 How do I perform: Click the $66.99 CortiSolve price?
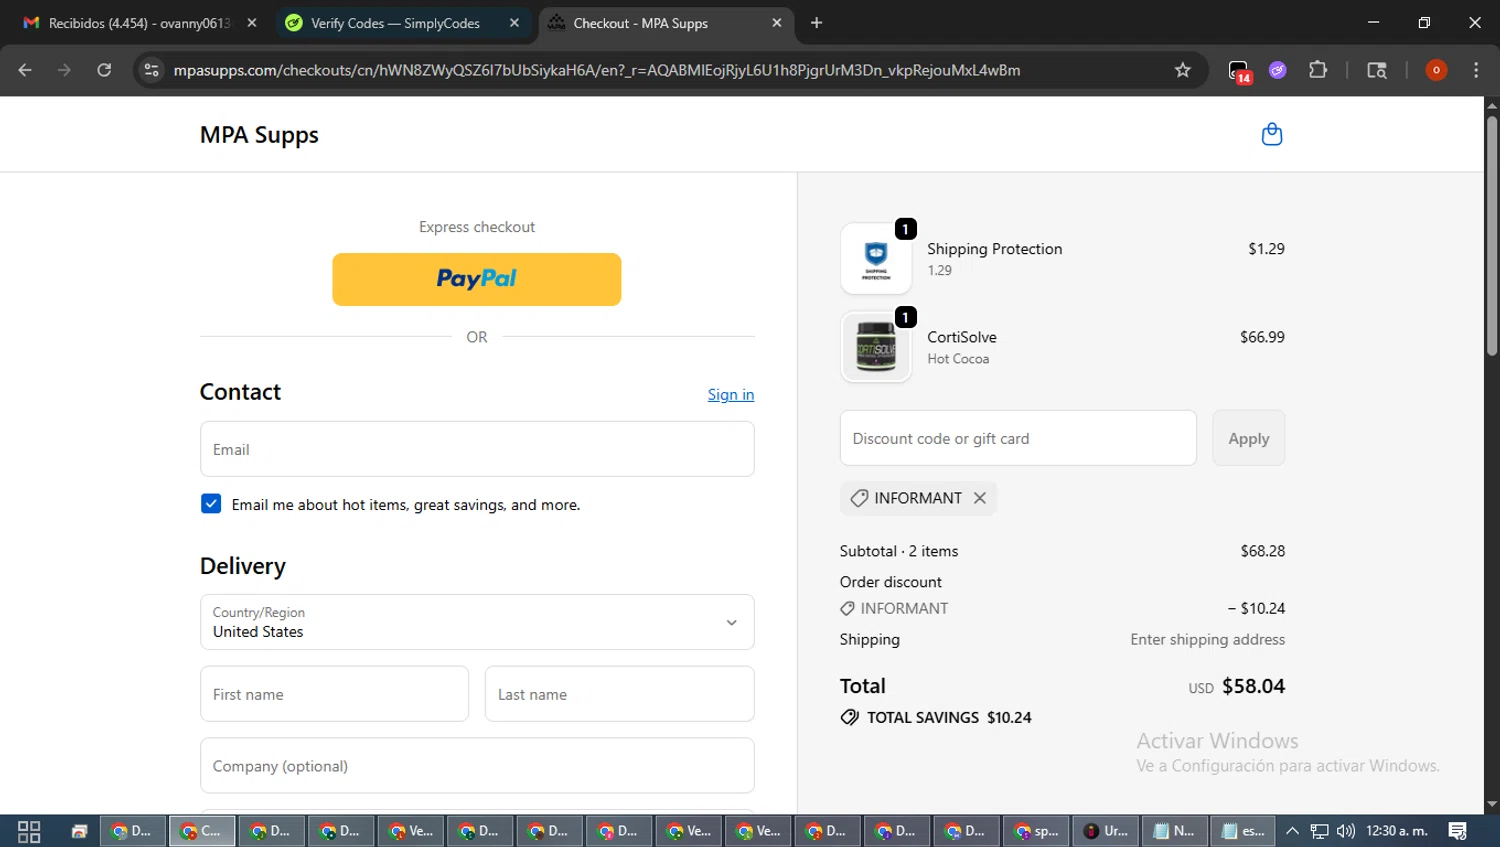(1262, 337)
